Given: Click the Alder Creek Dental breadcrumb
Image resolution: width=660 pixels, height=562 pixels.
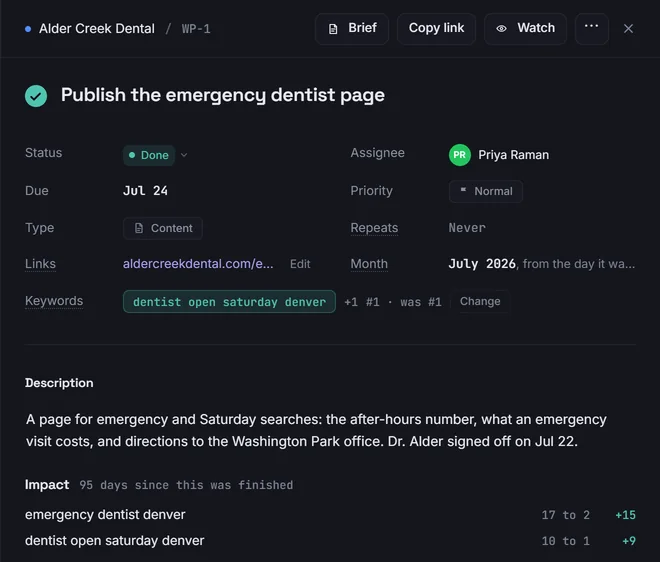Looking at the screenshot, I should (97, 29).
